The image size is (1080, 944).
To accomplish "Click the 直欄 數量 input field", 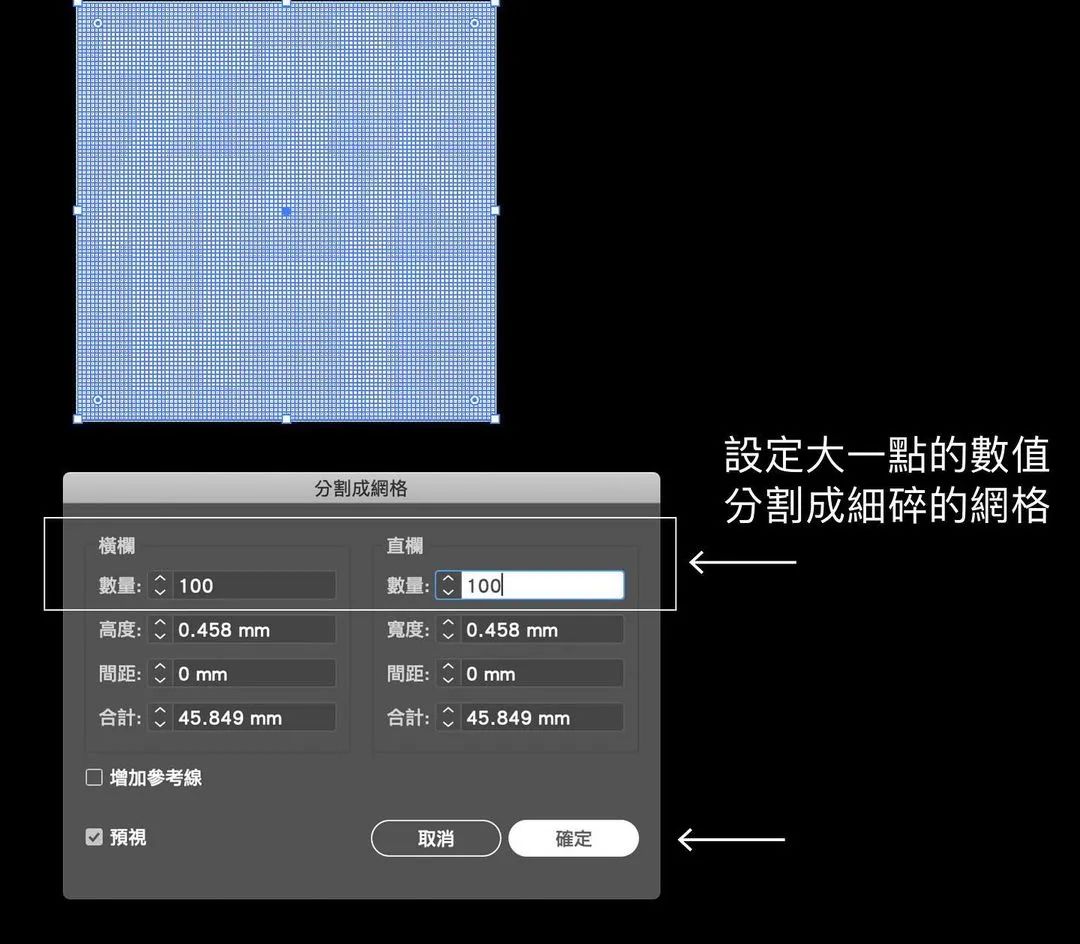I will (x=542, y=586).
